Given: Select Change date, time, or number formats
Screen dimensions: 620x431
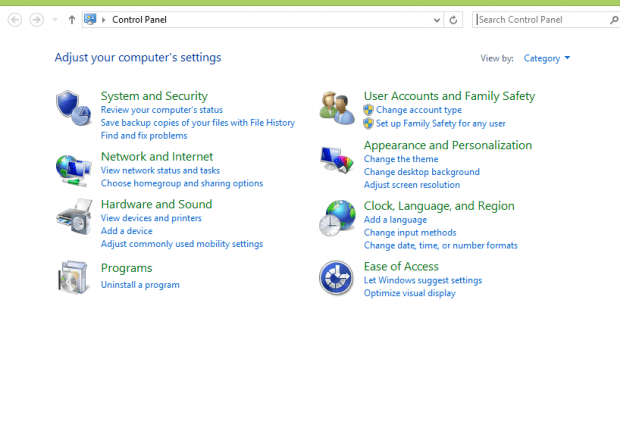Looking at the screenshot, I should click(x=440, y=246).
